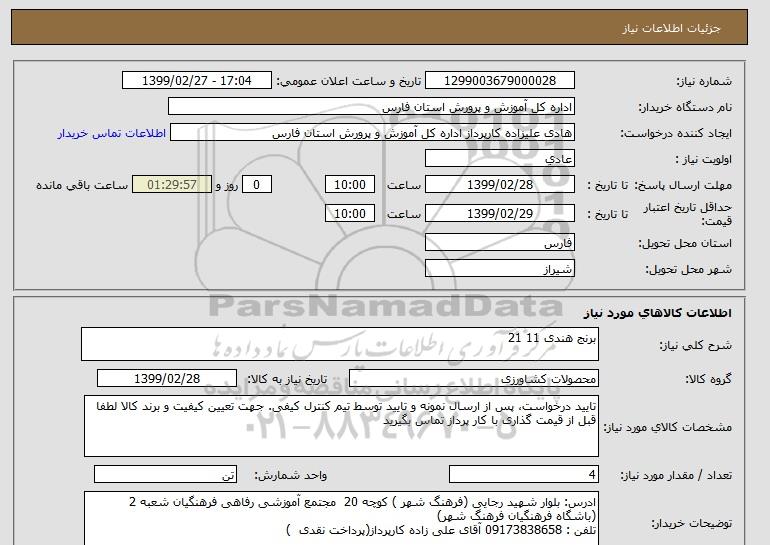Image resolution: width=770 pixels, height=545 pixels.
Task: Click the response deadline time 10:00 field
Action: pyautogui.click(x=350, y=185)
